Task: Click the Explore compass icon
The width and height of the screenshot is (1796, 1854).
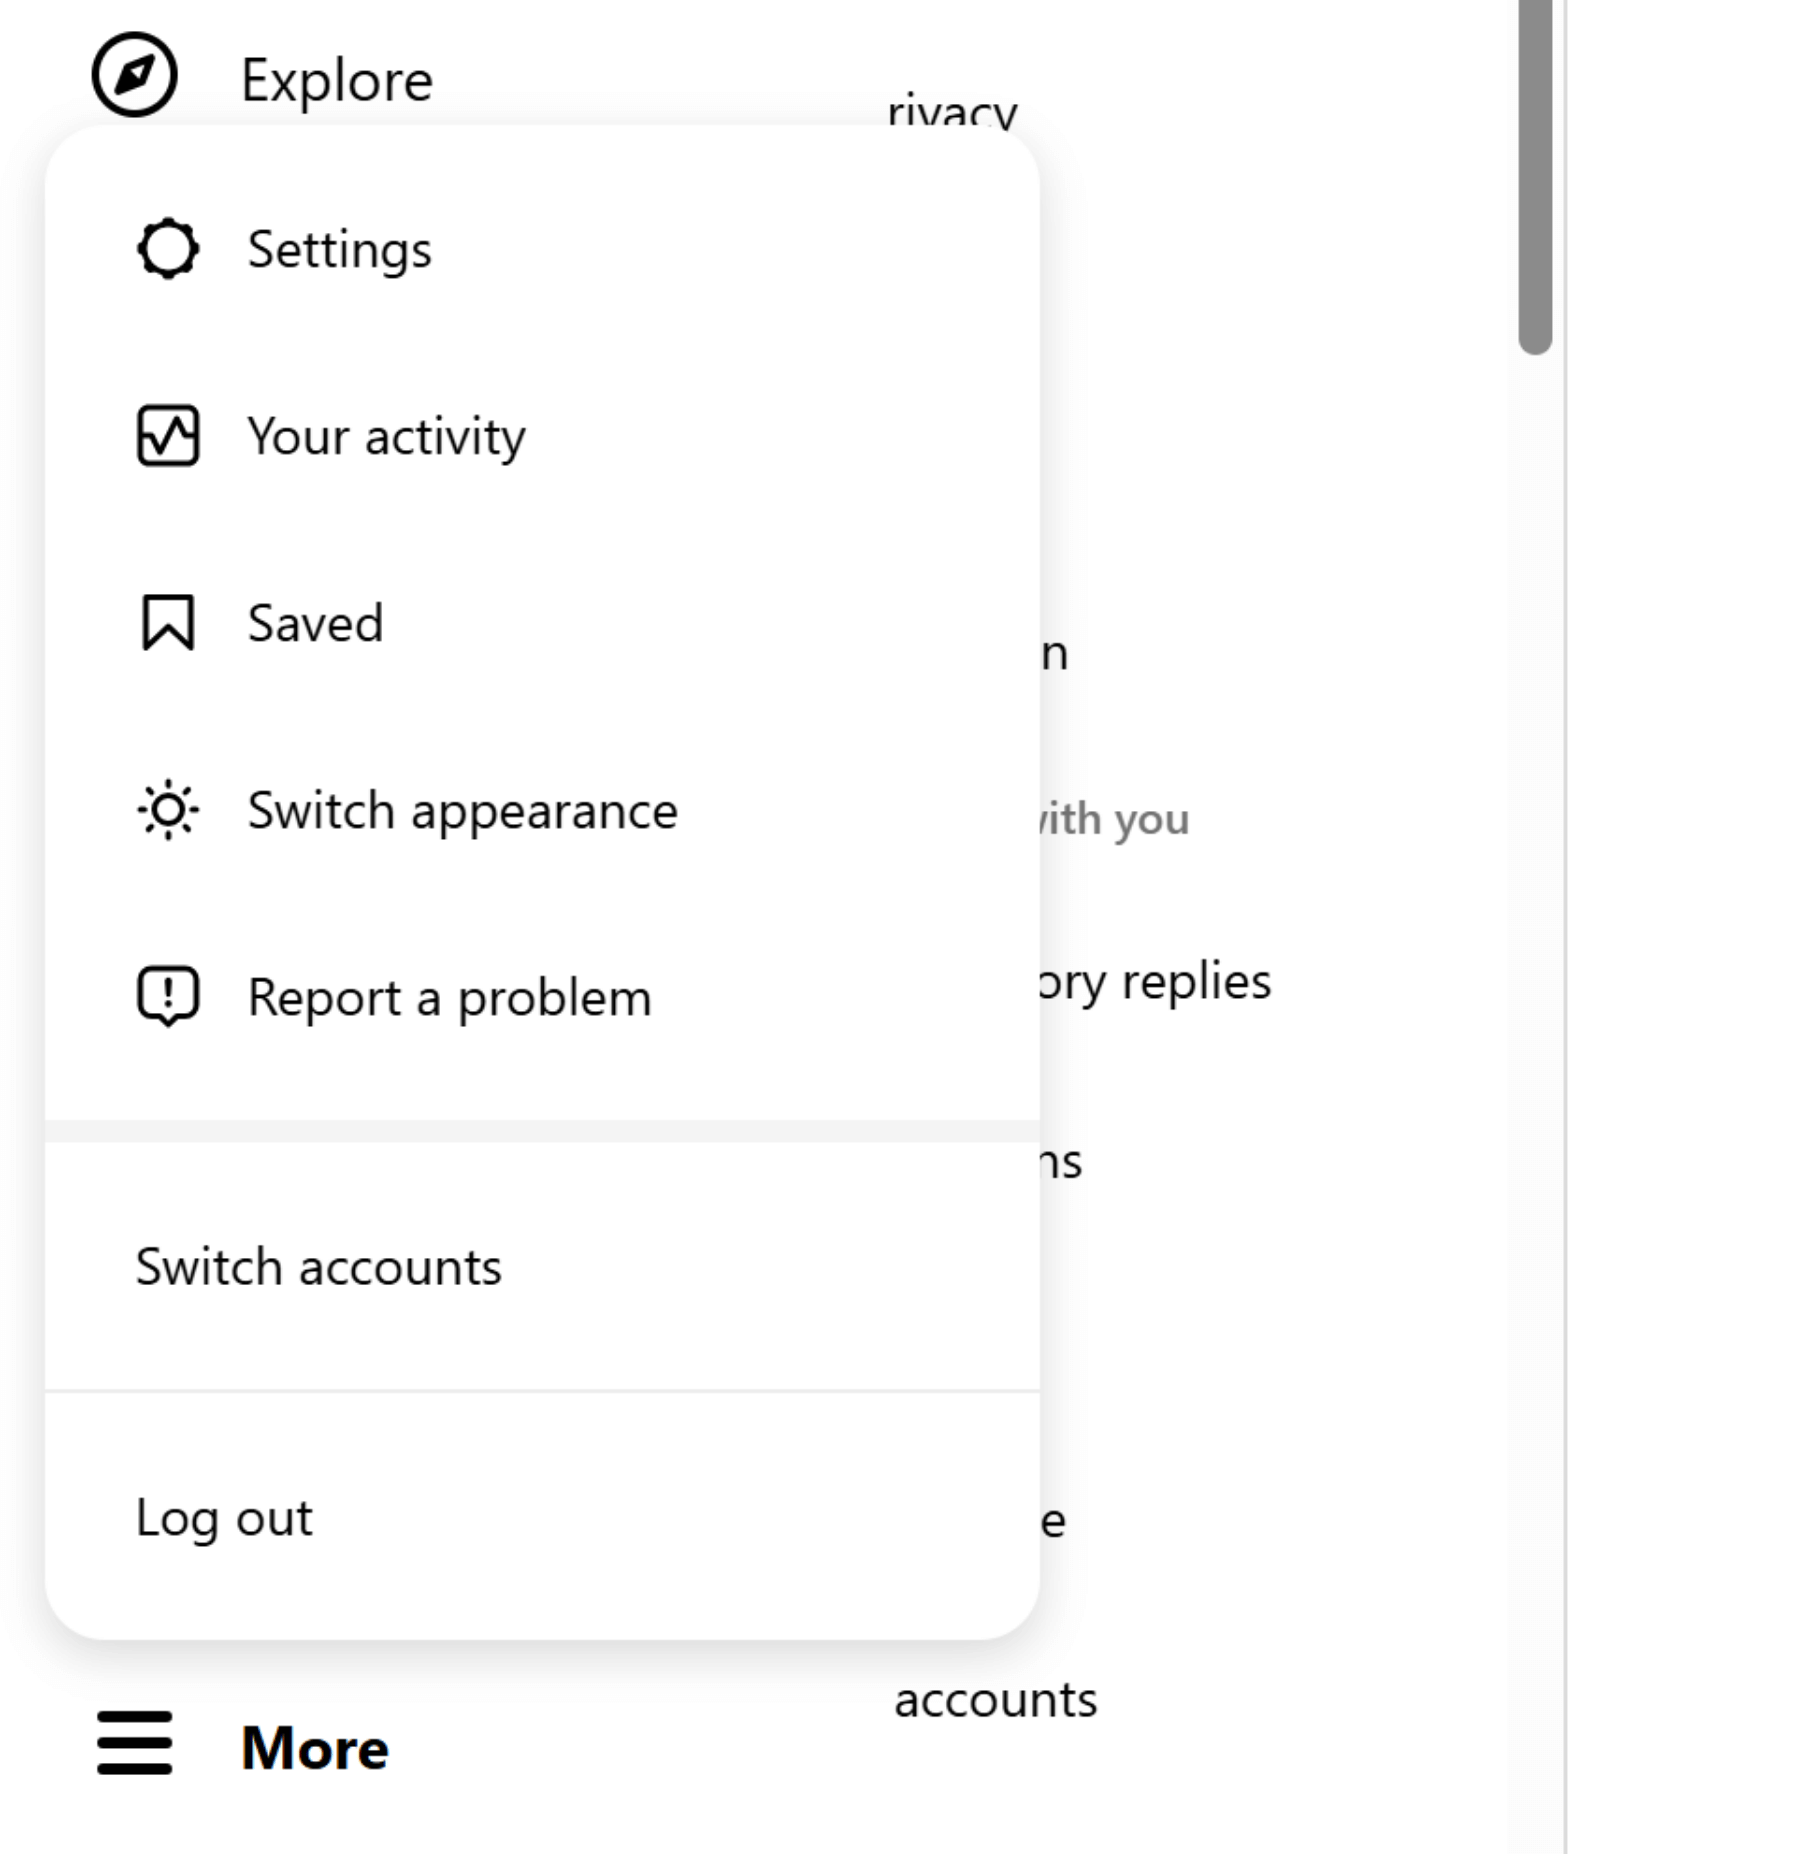Action: [134, 75]
